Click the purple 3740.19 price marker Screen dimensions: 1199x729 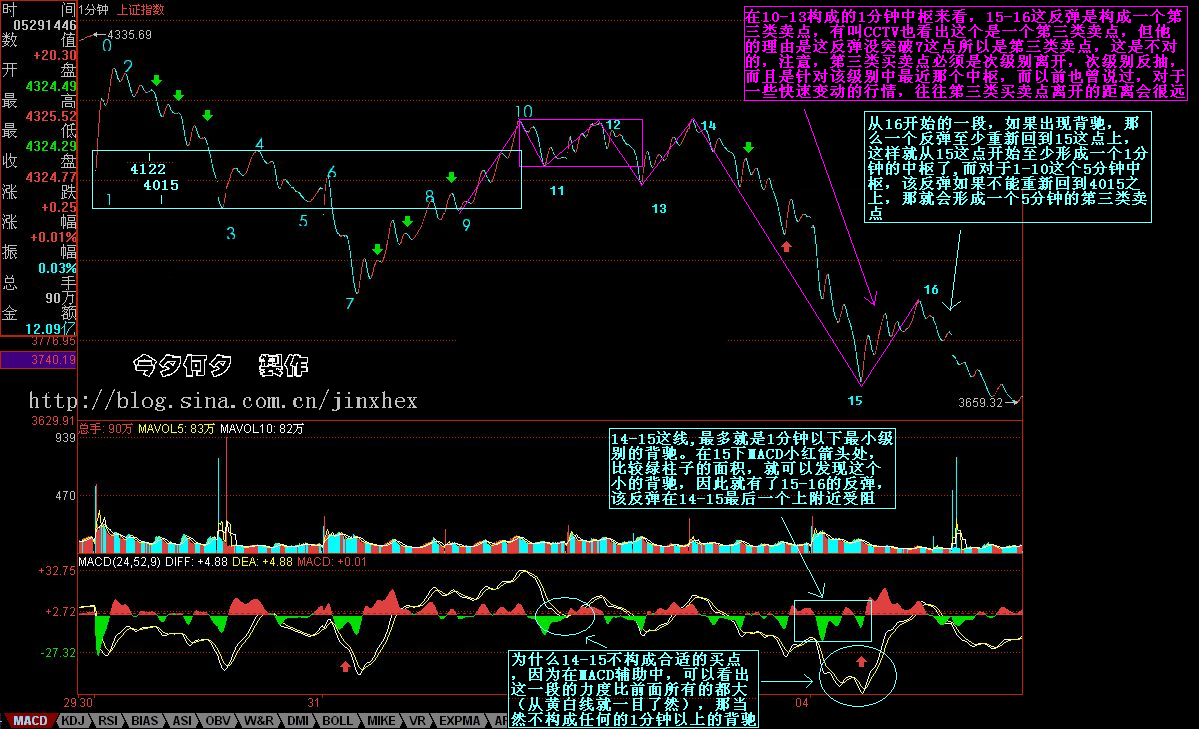(39, 360)
